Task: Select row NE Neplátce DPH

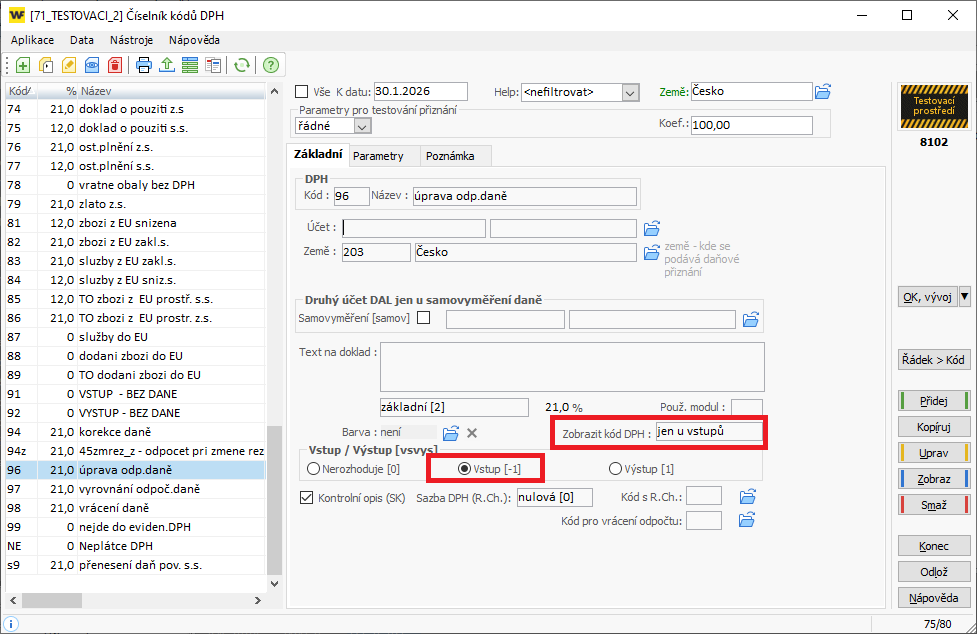Action: (136, 546)
